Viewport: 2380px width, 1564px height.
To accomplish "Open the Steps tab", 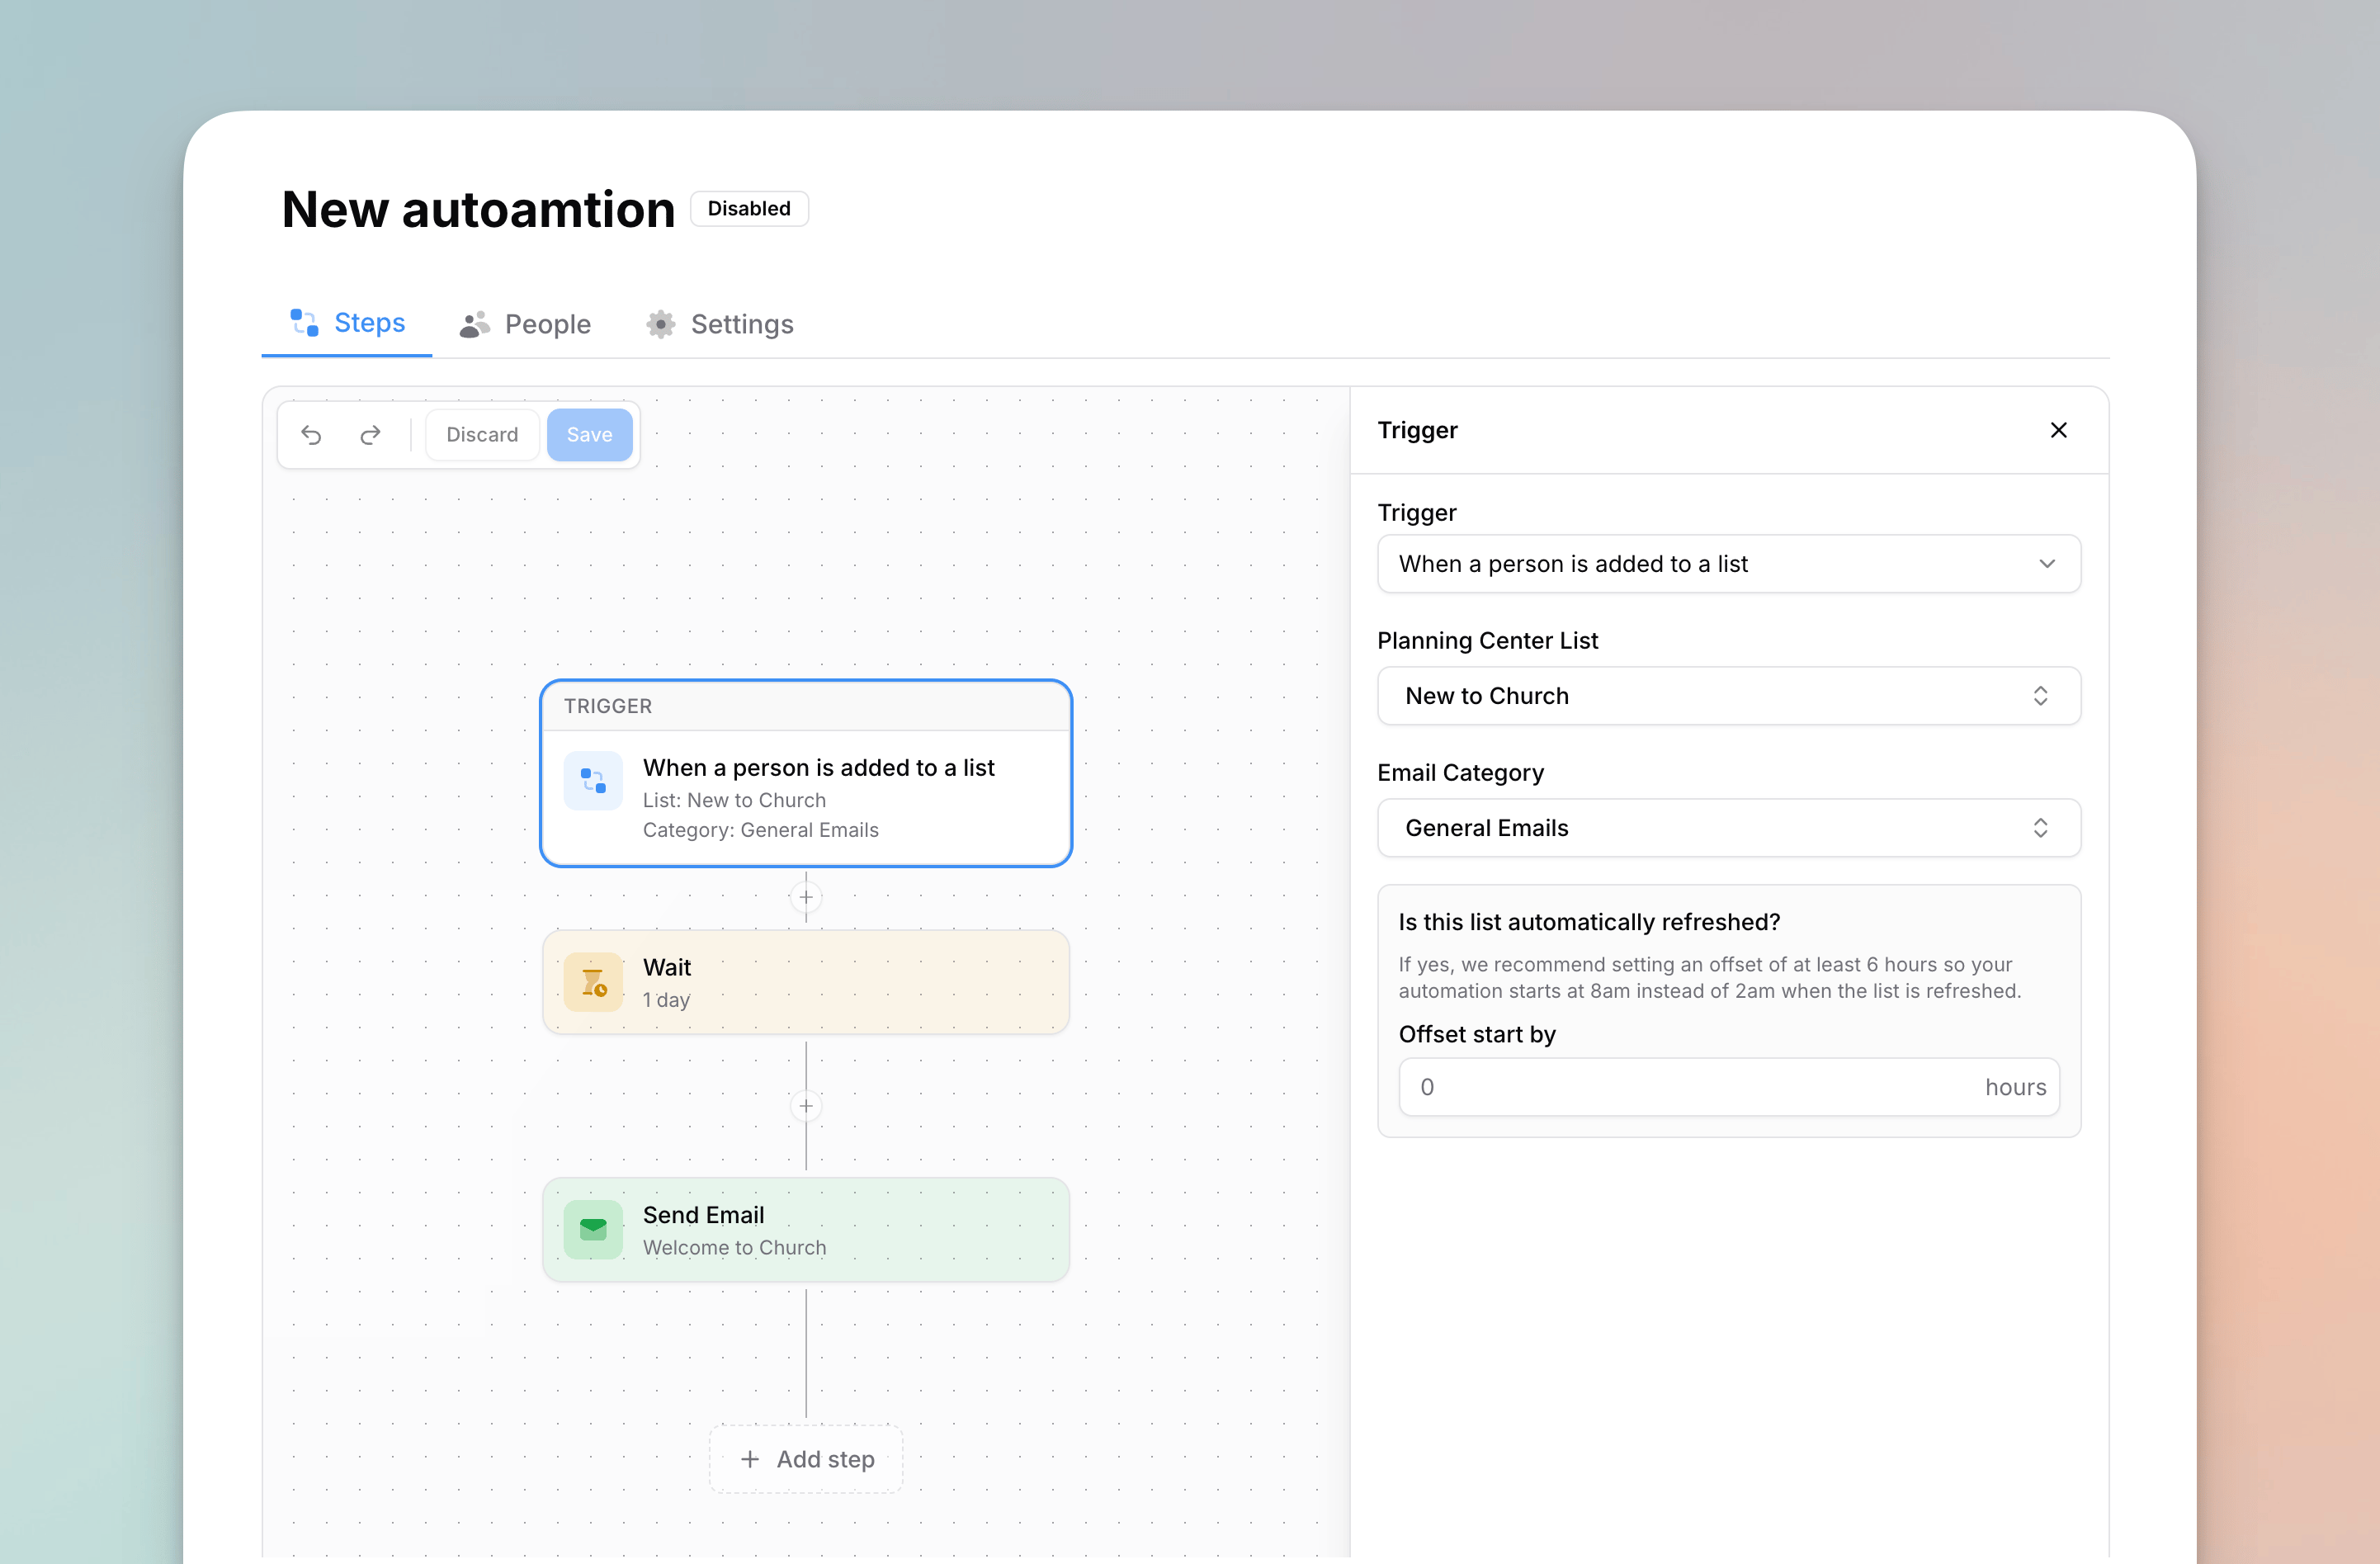I will pos(347,323).
